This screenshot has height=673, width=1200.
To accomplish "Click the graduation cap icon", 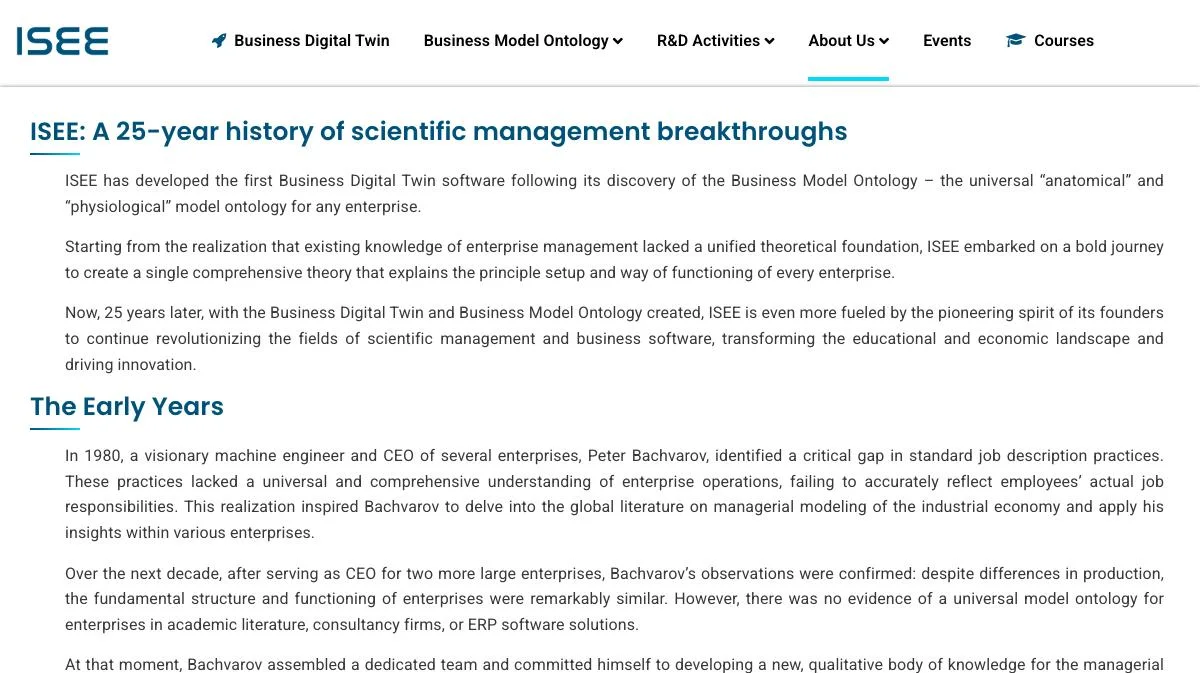I will [x=1016, y=41].
